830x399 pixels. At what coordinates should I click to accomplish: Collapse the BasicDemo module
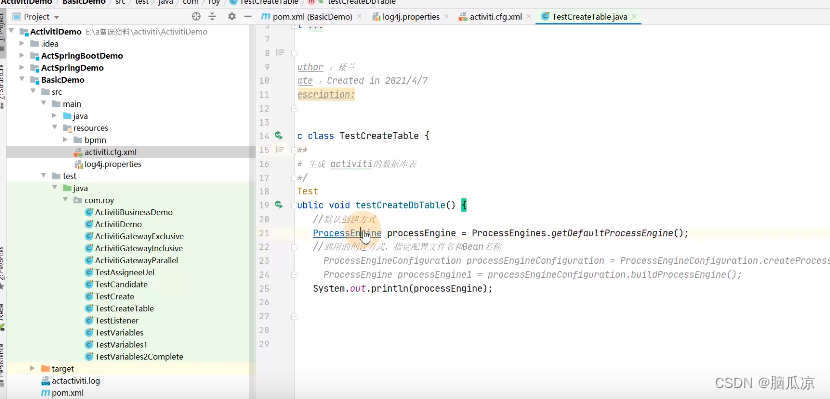coord(22,80)
